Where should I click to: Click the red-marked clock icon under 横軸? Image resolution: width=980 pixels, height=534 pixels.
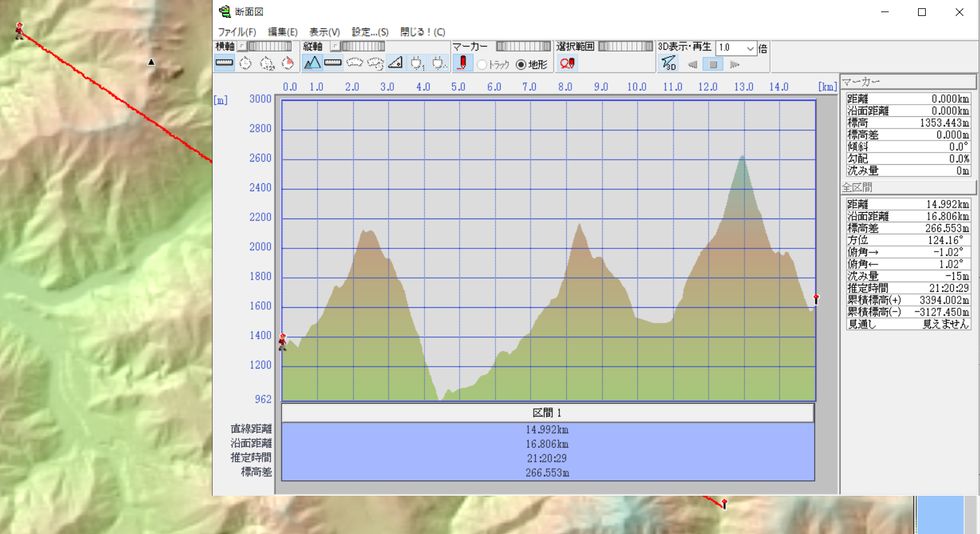[288, 64]
